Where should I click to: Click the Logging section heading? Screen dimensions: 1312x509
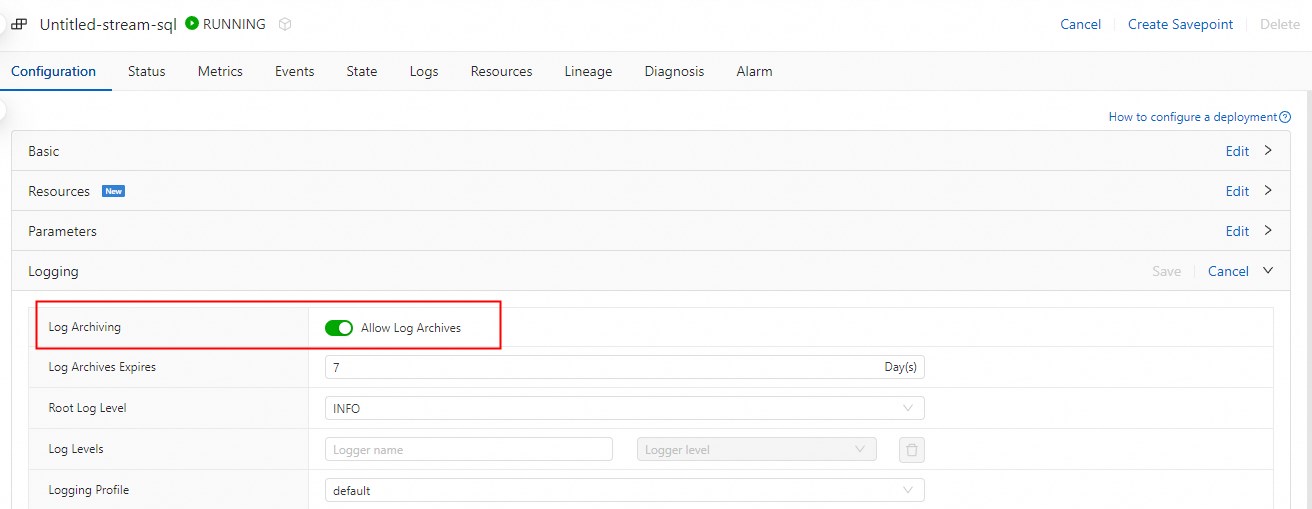(x=53, y=271)
